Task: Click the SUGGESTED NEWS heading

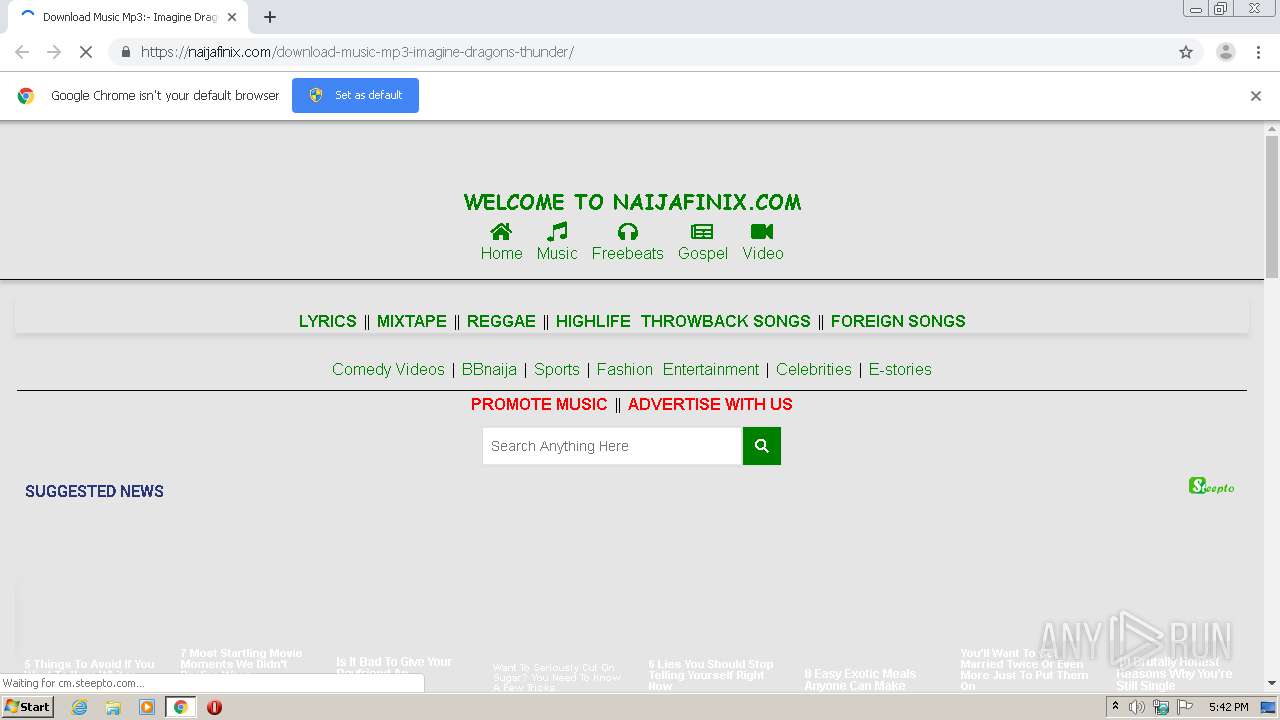Action: click(94, 491)
